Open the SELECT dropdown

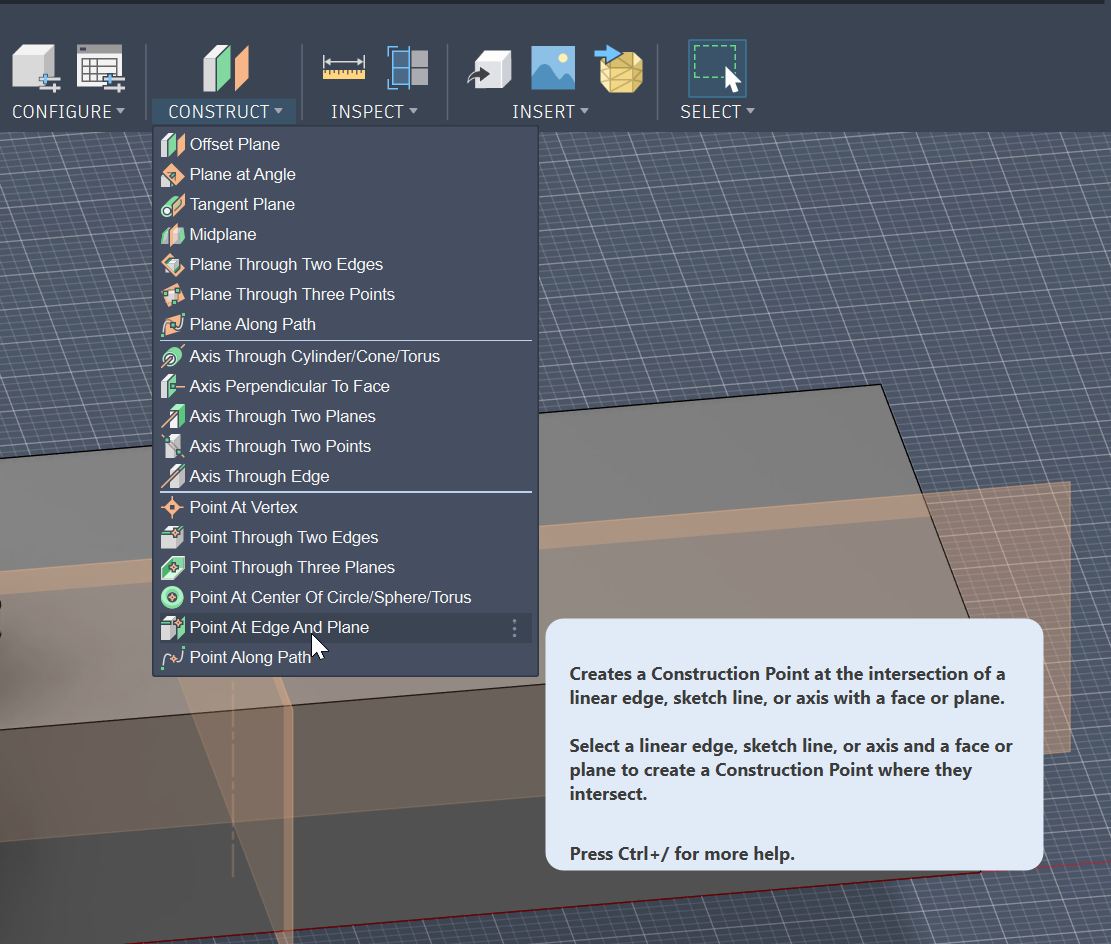(x=717, y=111)
